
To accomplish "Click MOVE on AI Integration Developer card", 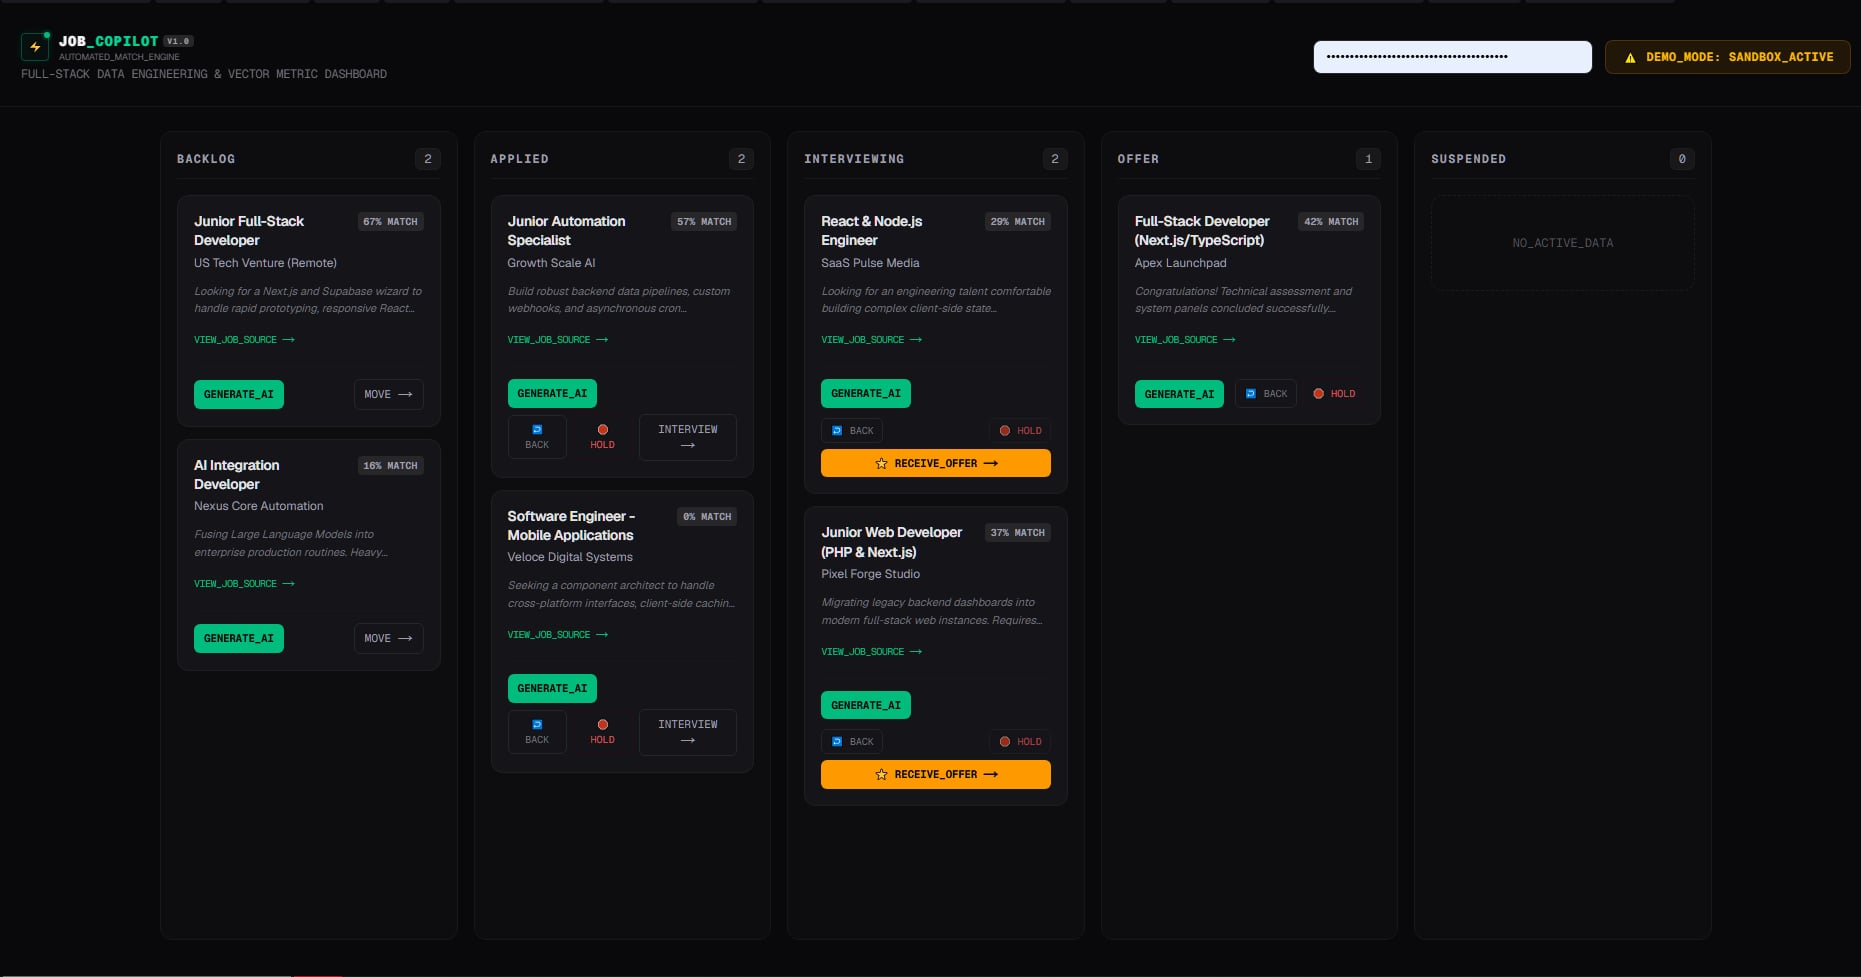I will pyautogui.click(x=388, y=638).
